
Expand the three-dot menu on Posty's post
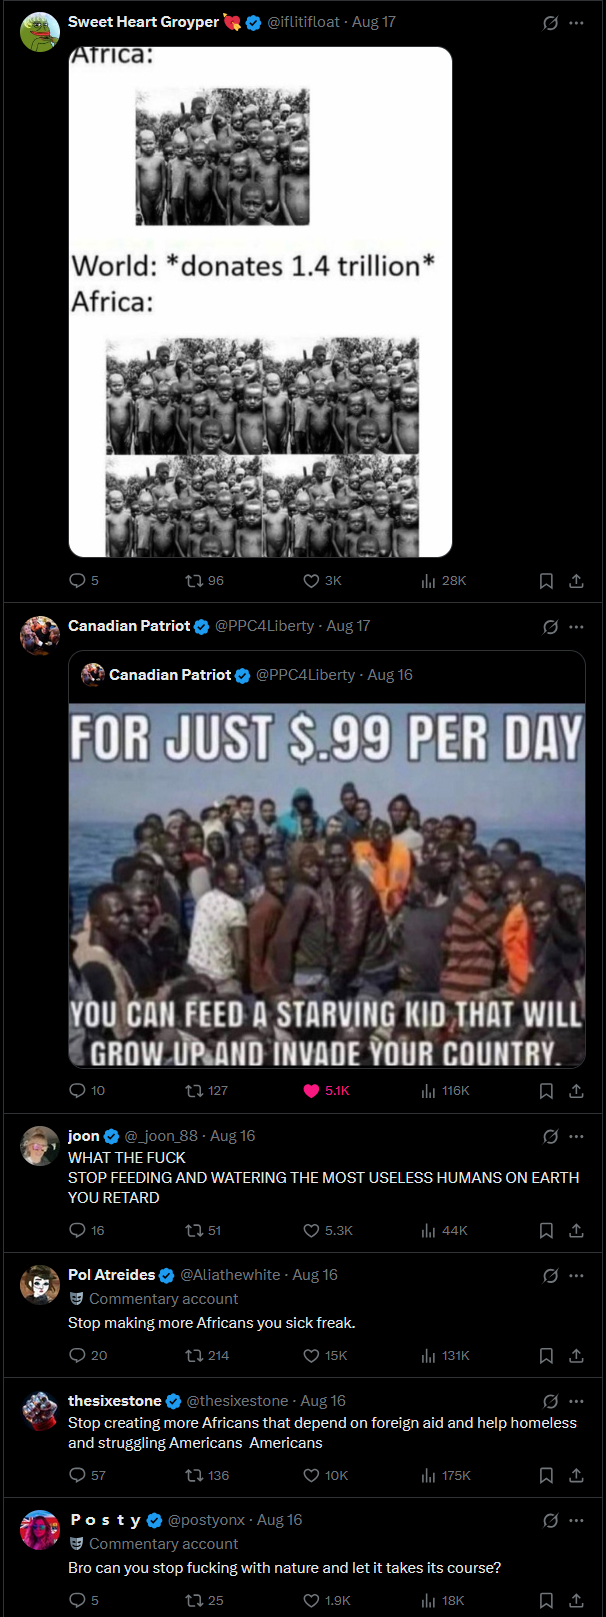[576, 1521]
